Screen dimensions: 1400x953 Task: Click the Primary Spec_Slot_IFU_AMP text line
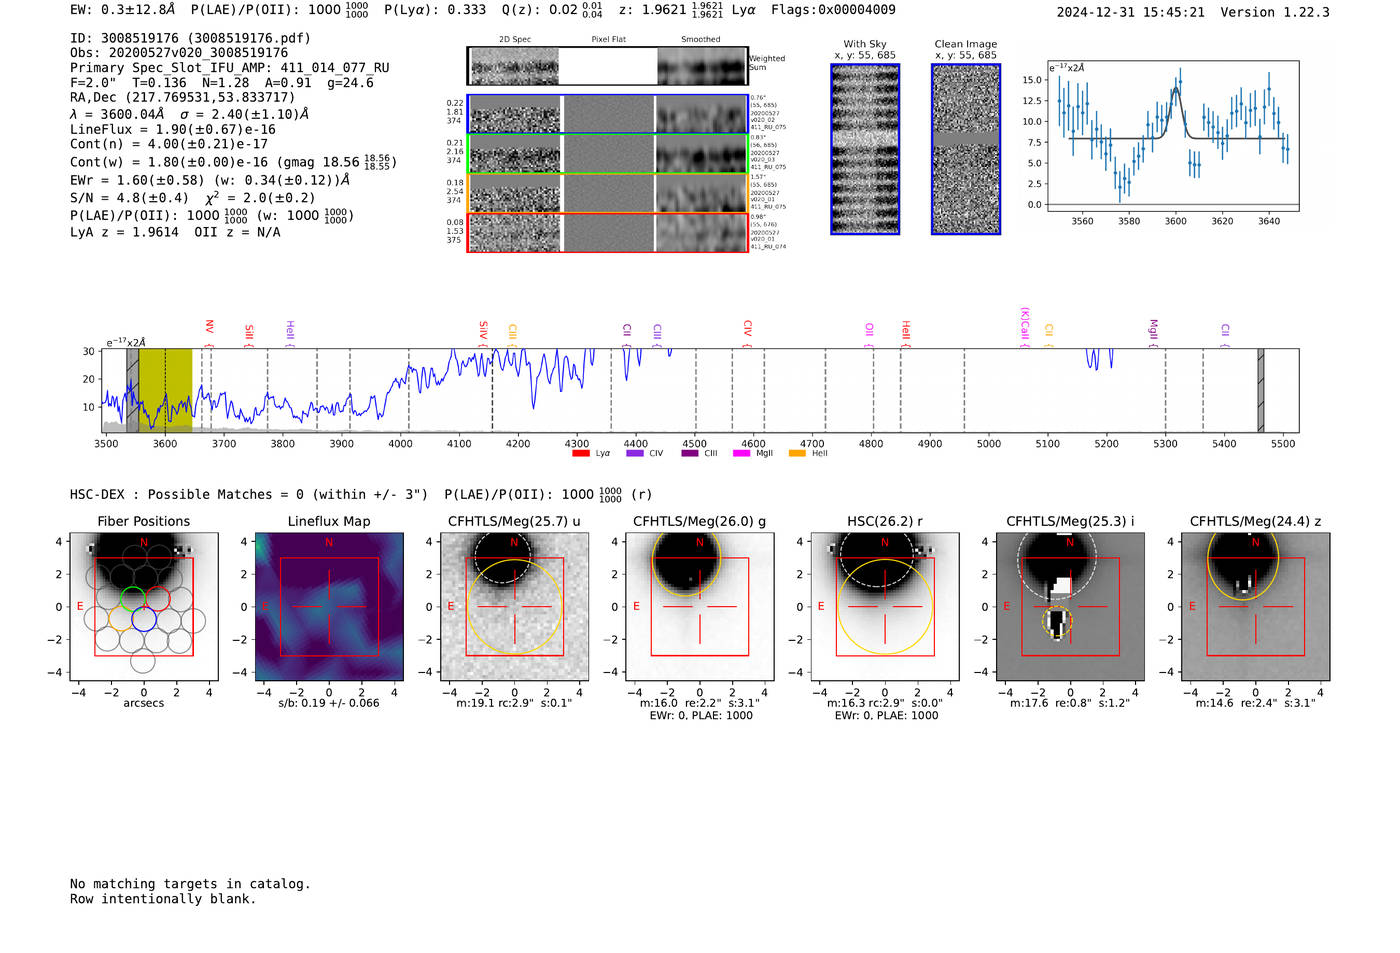coord(230,68)
